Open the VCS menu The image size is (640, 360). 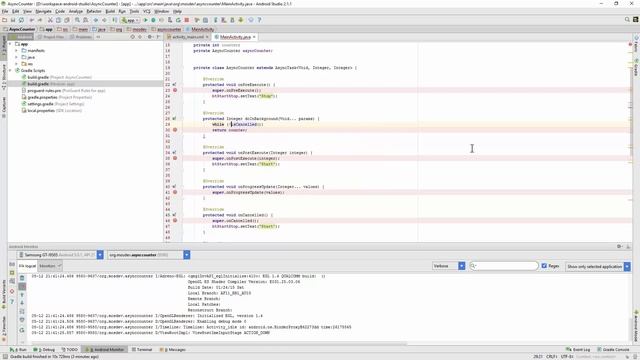[147, 11]
